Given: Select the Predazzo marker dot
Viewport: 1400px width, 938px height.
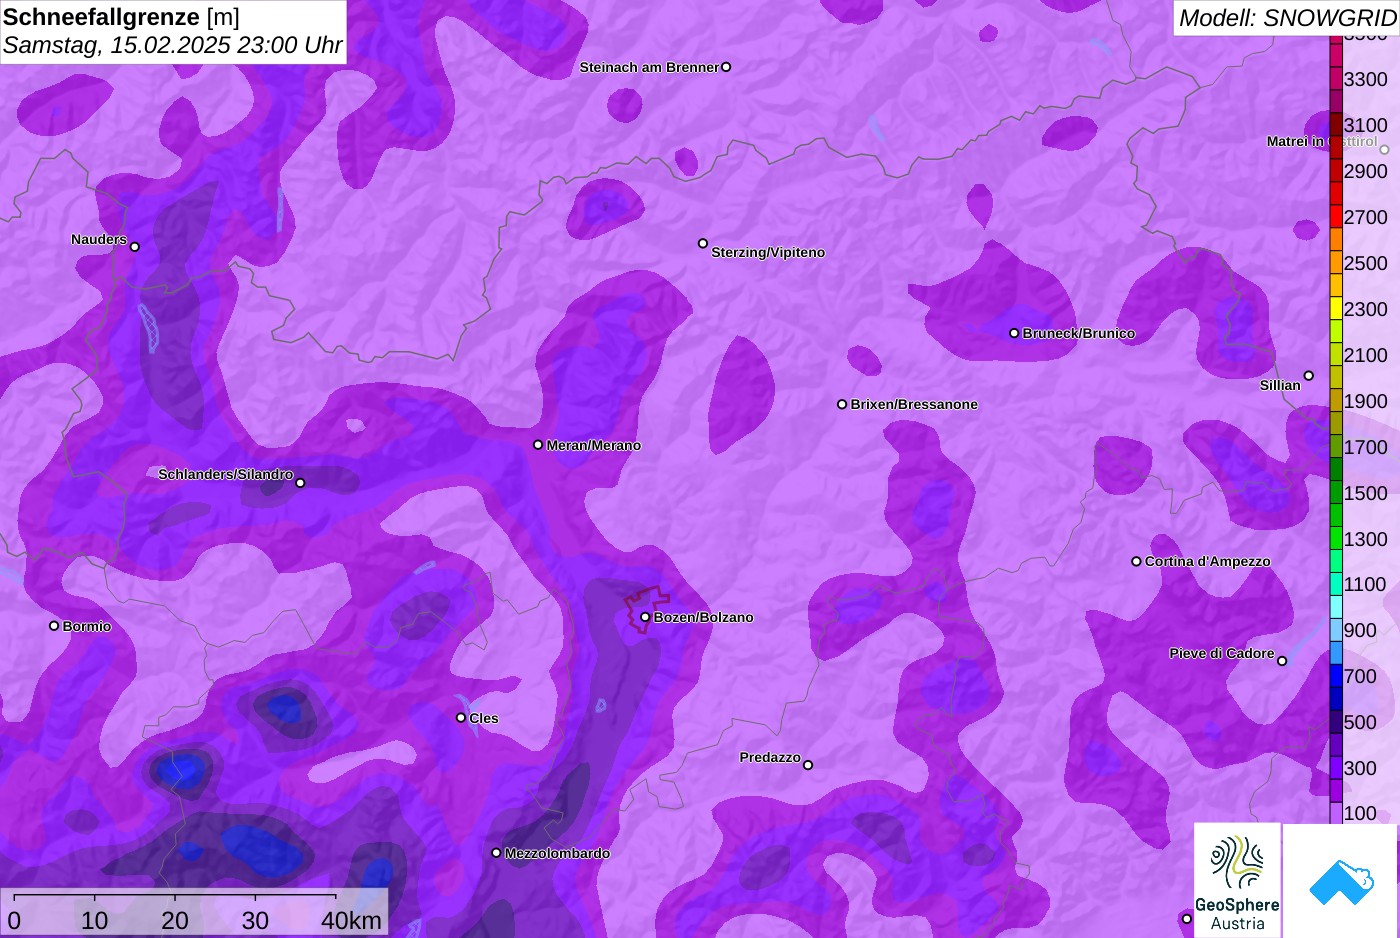Looking at the screenshot, I should 808,765.
